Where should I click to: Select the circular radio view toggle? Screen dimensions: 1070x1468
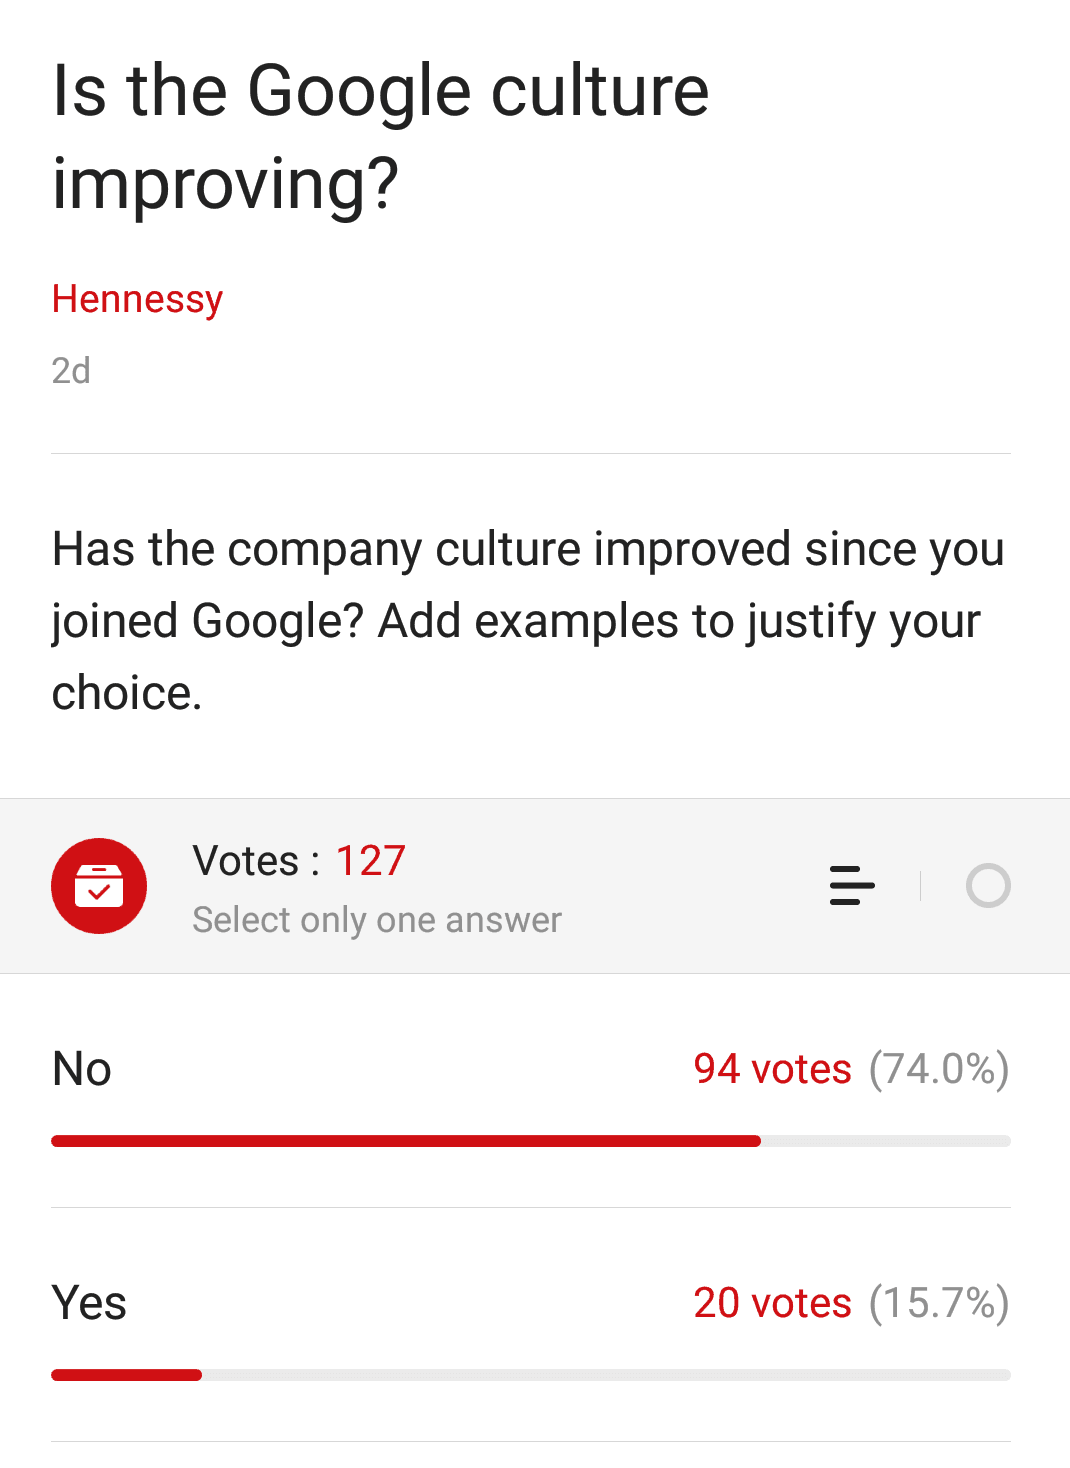[x=988, y=886]
